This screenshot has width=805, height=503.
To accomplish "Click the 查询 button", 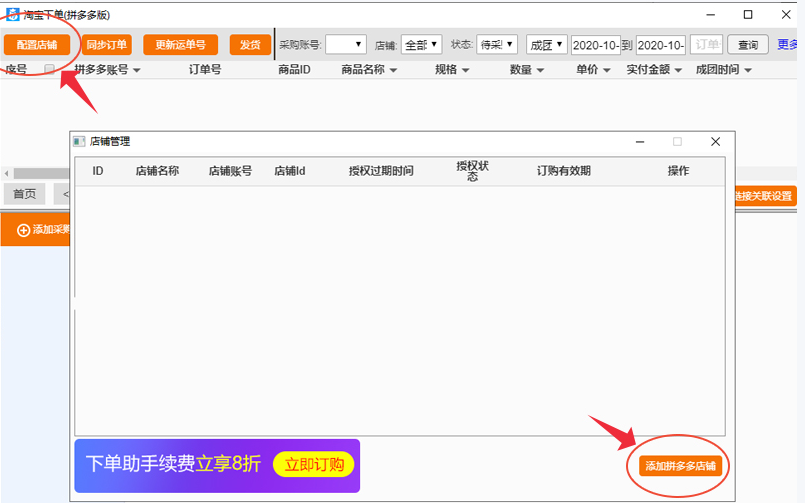I will 748,45.
